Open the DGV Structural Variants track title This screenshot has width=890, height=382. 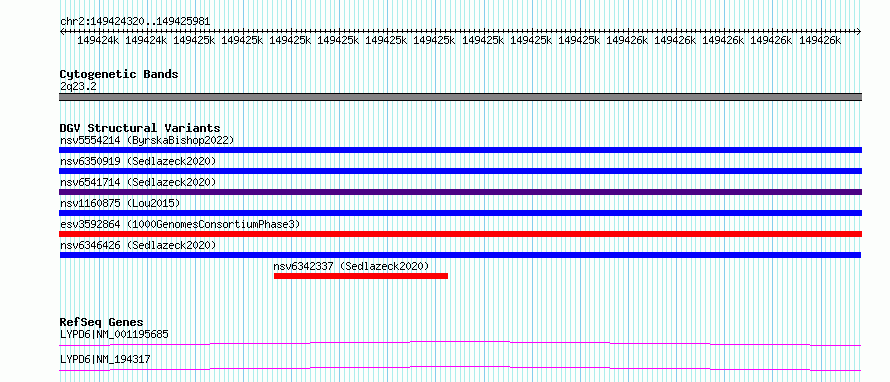[140, 128]
